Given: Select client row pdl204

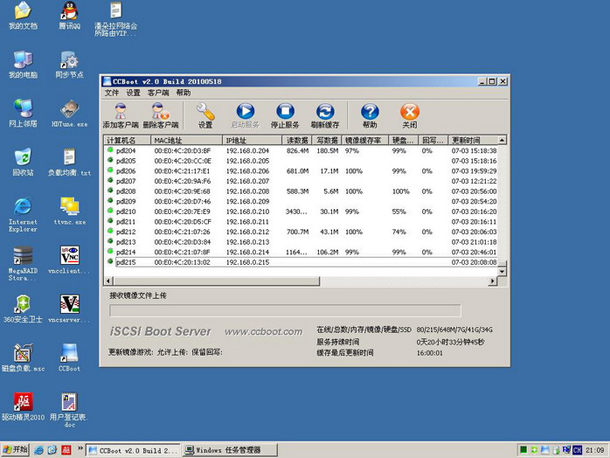Looking at the screenshot, I should (x=301, y=151).
